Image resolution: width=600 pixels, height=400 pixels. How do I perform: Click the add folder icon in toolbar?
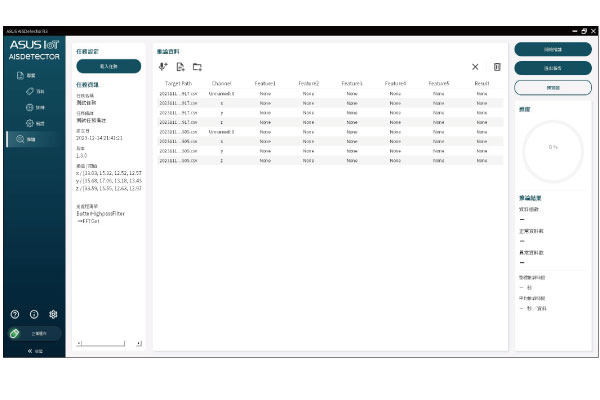tap(197, 67)
